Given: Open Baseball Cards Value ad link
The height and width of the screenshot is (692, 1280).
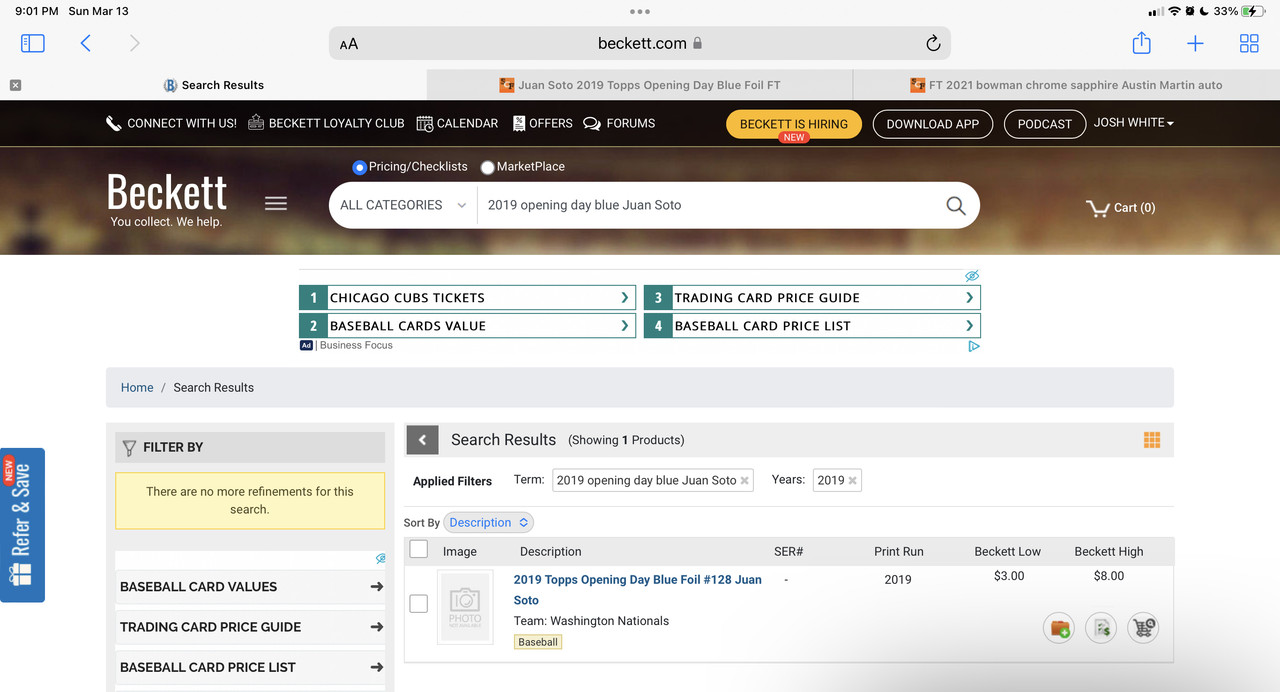Looking at the screenshot, I should (x=467, y=326).
